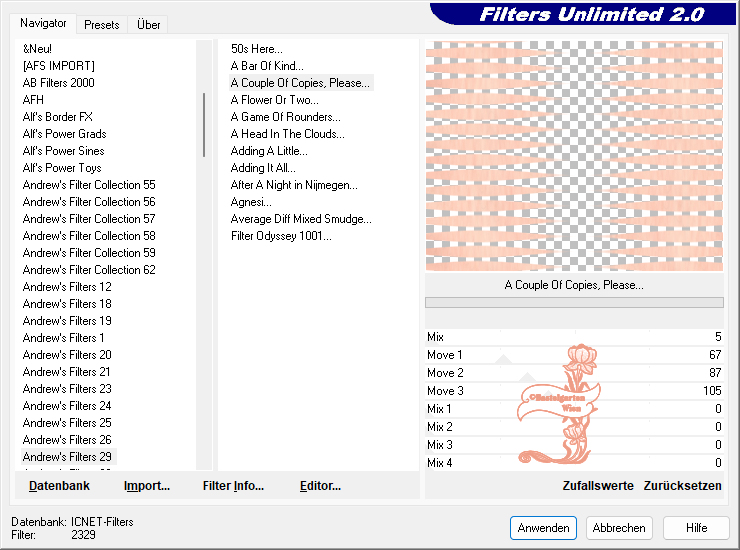Open Filter Info...
The height and width of the screenshot is (550, 740).
click(x=233, y=486)
